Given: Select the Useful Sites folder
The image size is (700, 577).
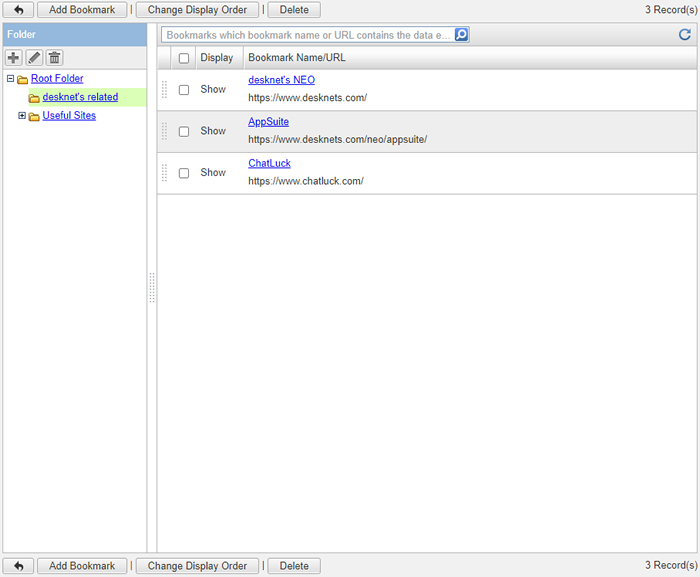Looking at the screenshot, I should coord(69,116).
